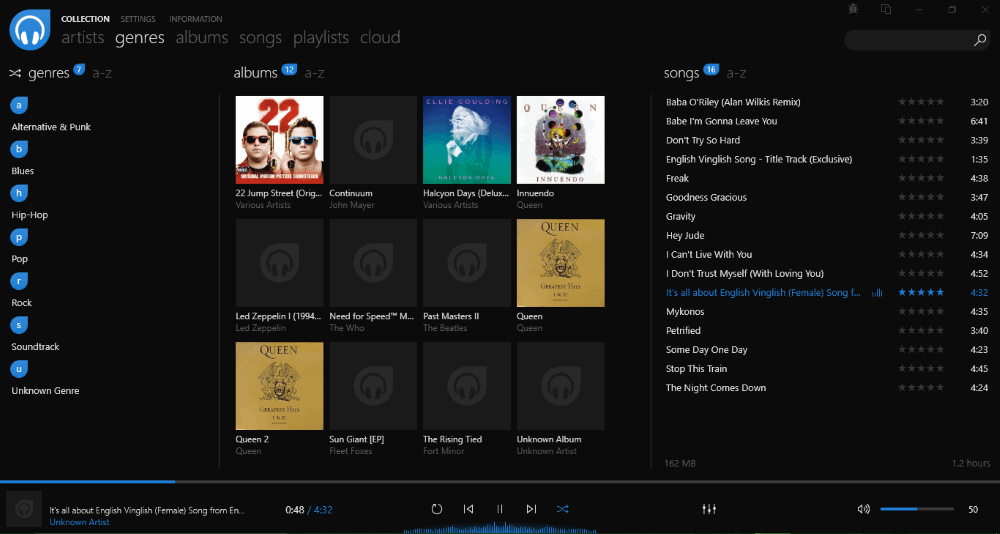This screenshot has height=534, width=1000.
Task: Select the Unknown Genre entry
Action: click(45, 391)
